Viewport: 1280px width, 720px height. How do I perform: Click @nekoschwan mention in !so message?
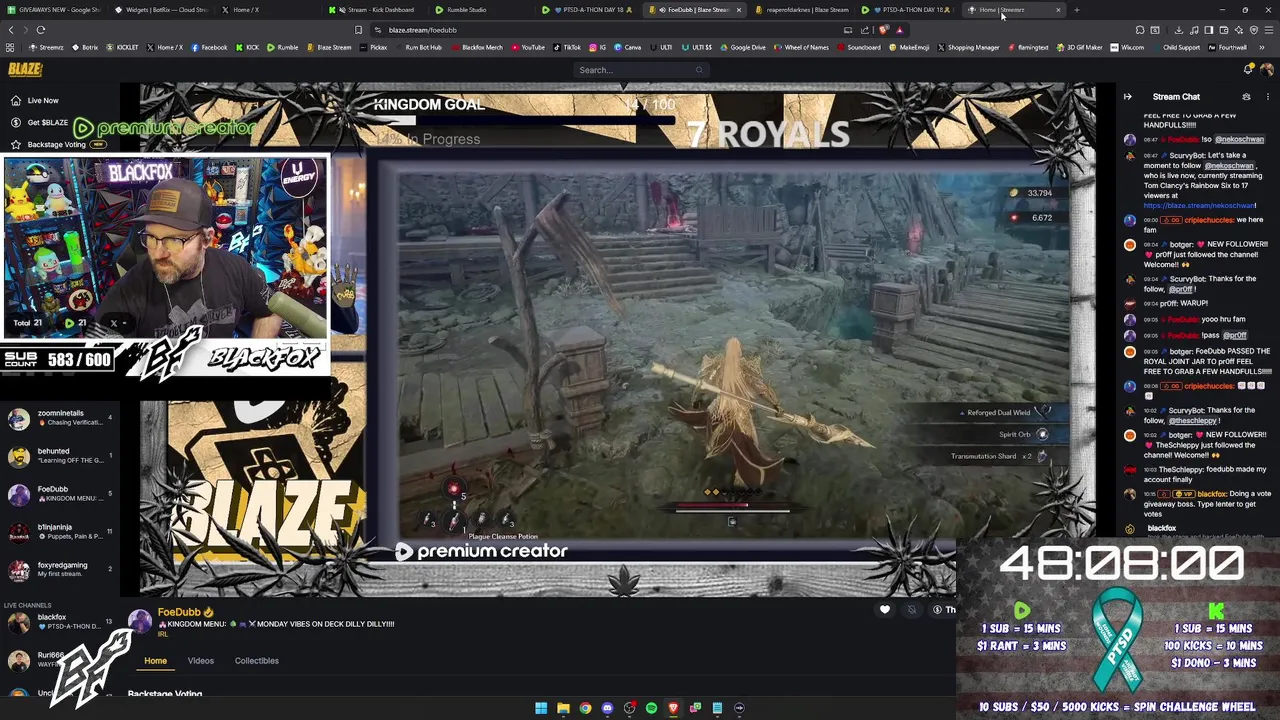[x=1239, y=140]
